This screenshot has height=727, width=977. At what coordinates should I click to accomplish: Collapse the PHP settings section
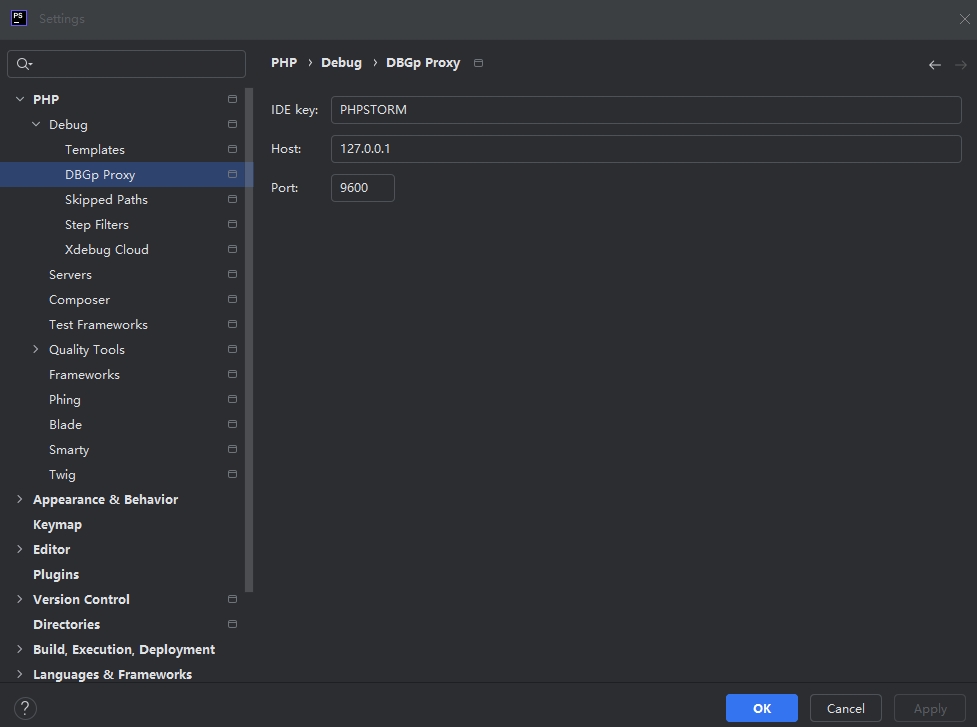(x=20, y=99)
